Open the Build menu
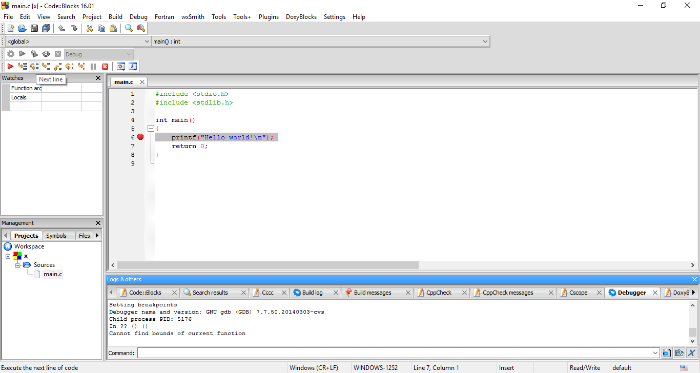Viewport: 700px width, 373px height. tap(115, 17)
